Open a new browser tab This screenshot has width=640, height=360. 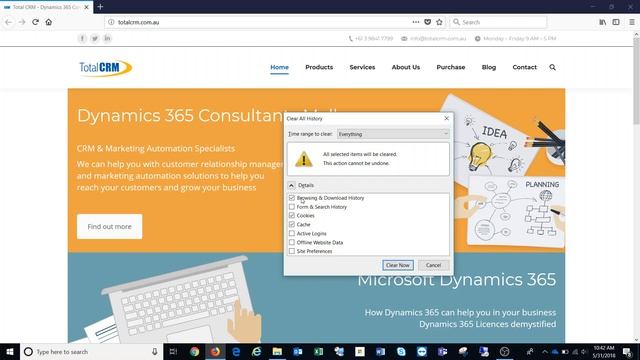[x=100, y=7]
